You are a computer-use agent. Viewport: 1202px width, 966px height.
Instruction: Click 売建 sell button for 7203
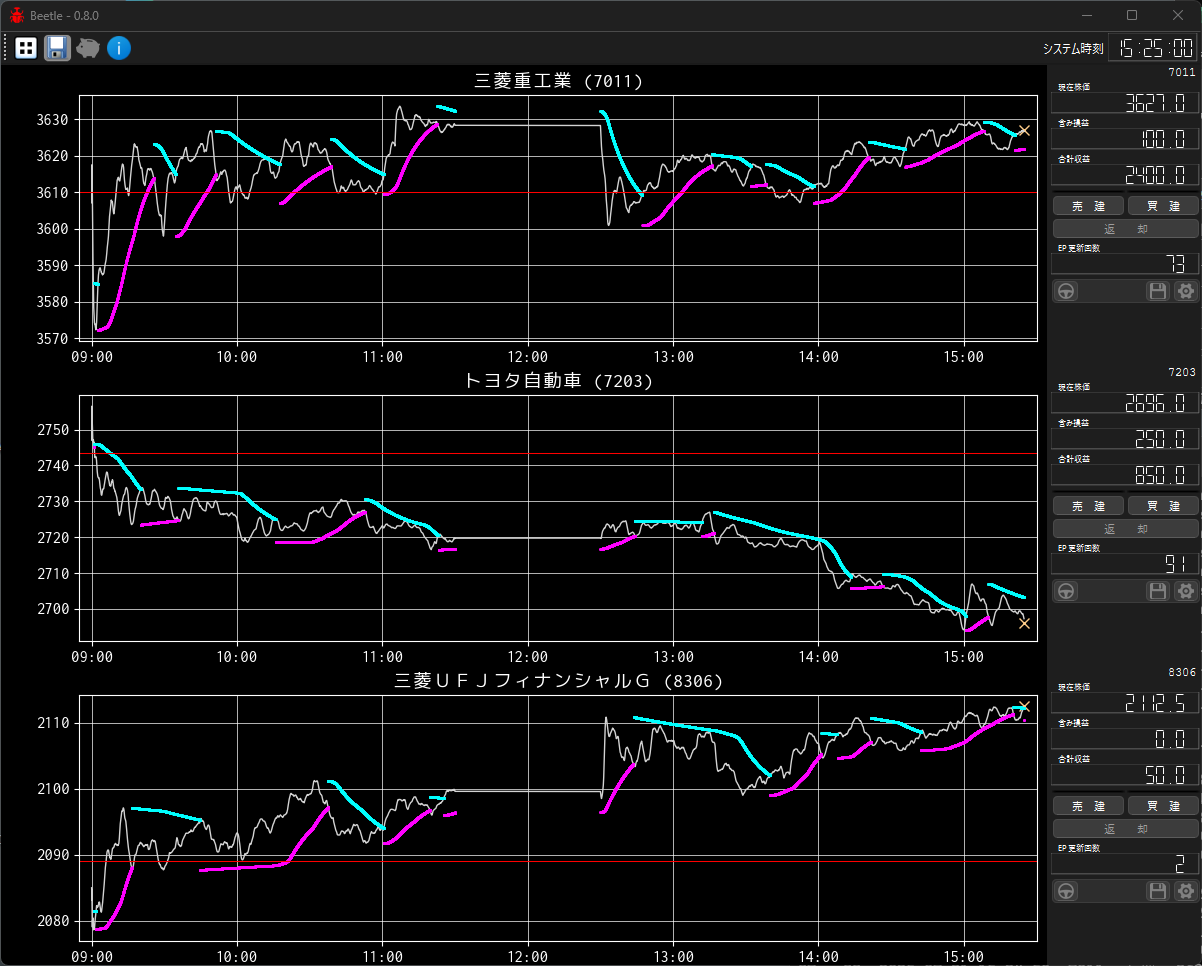[1088, 506]
